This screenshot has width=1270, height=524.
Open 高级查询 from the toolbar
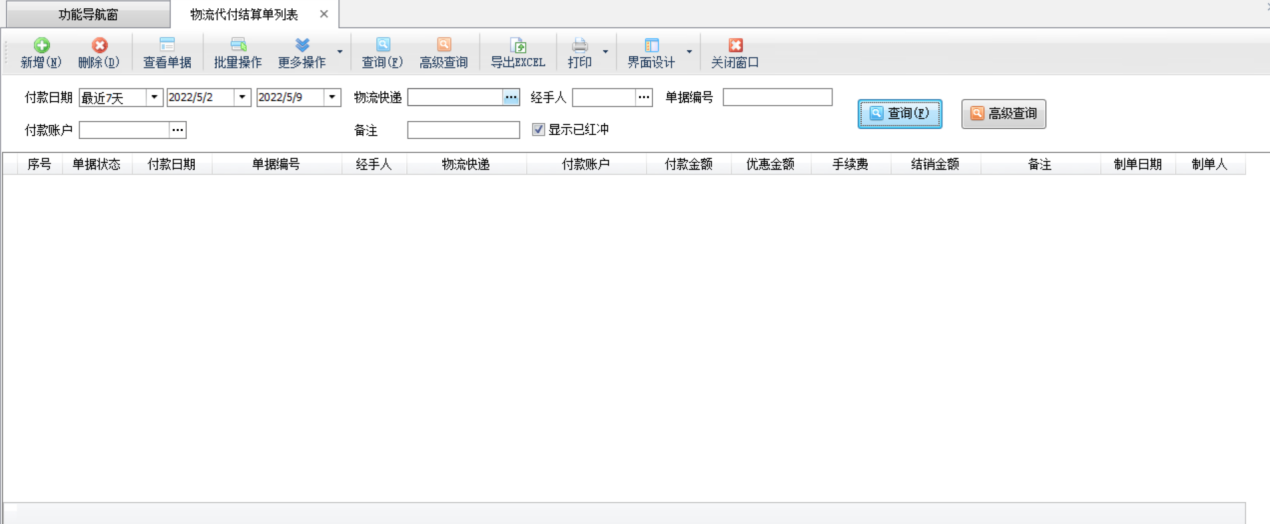click(443, 46)
